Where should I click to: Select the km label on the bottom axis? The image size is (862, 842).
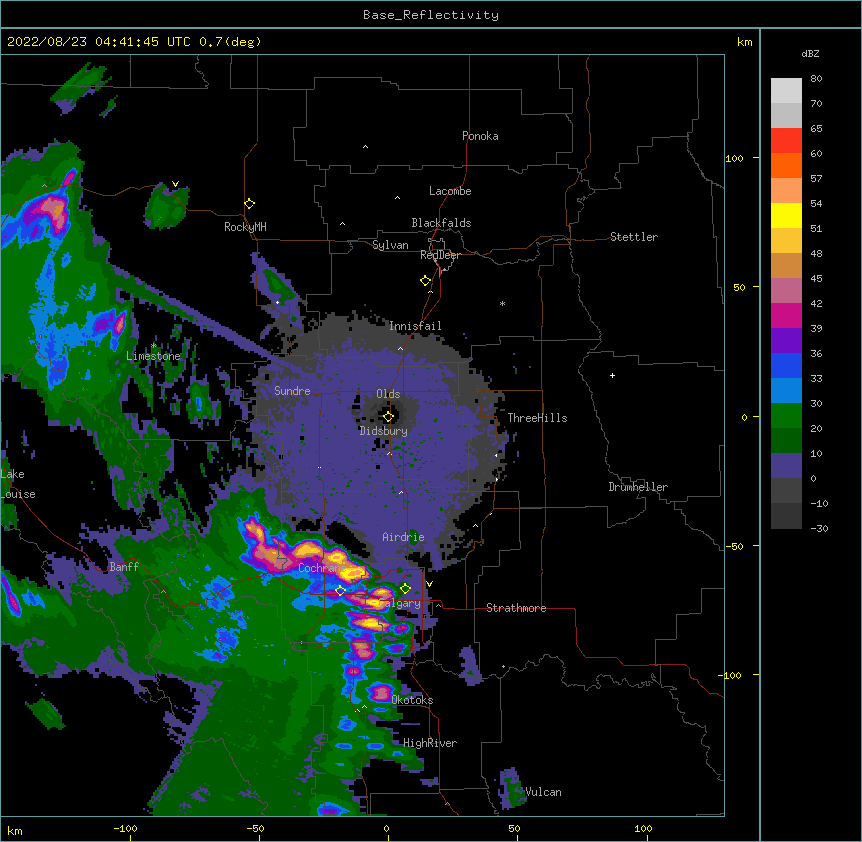tap(15, 831)
